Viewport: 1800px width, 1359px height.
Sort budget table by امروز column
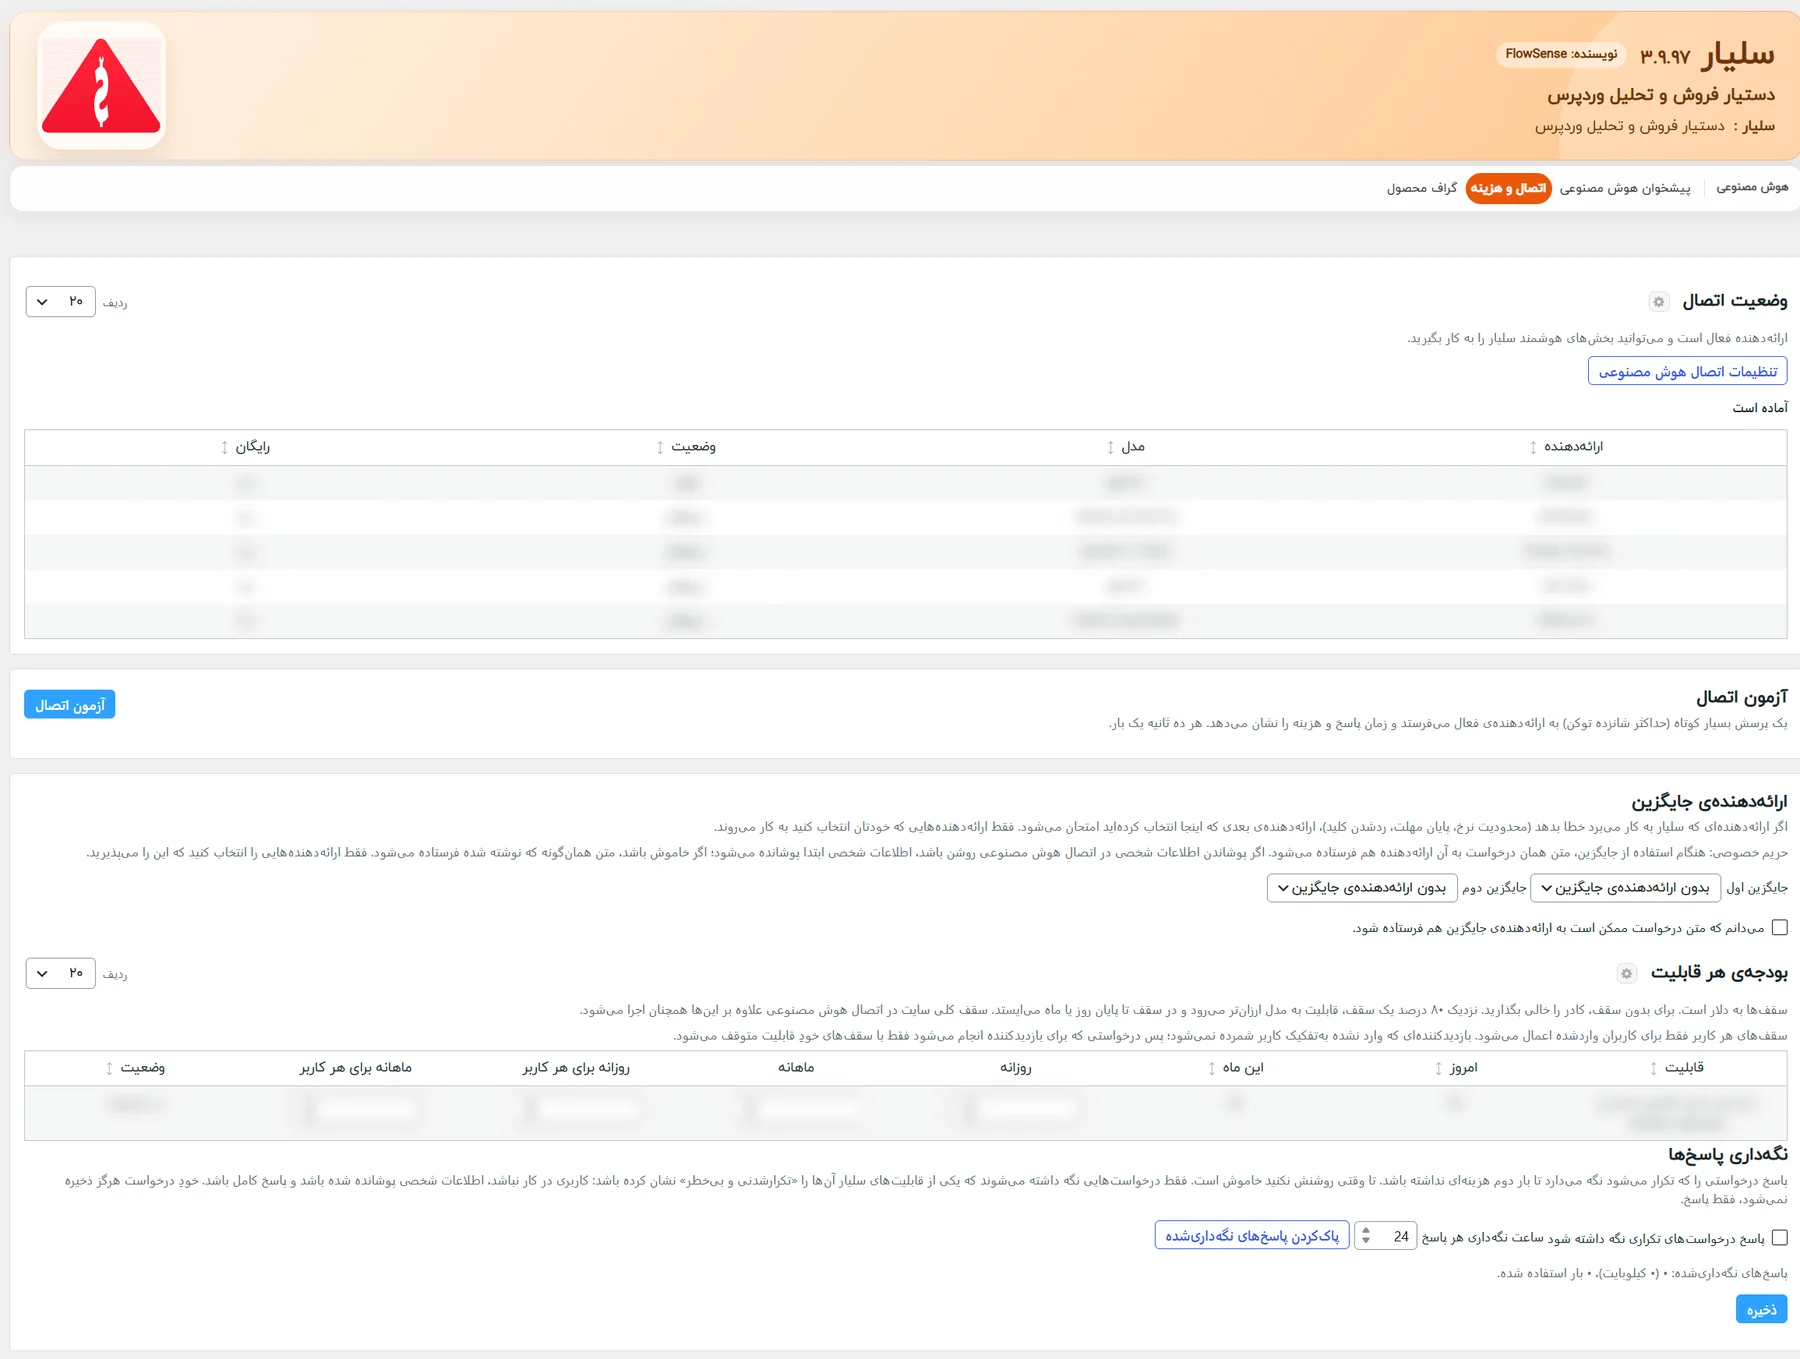(1456, 1068)
